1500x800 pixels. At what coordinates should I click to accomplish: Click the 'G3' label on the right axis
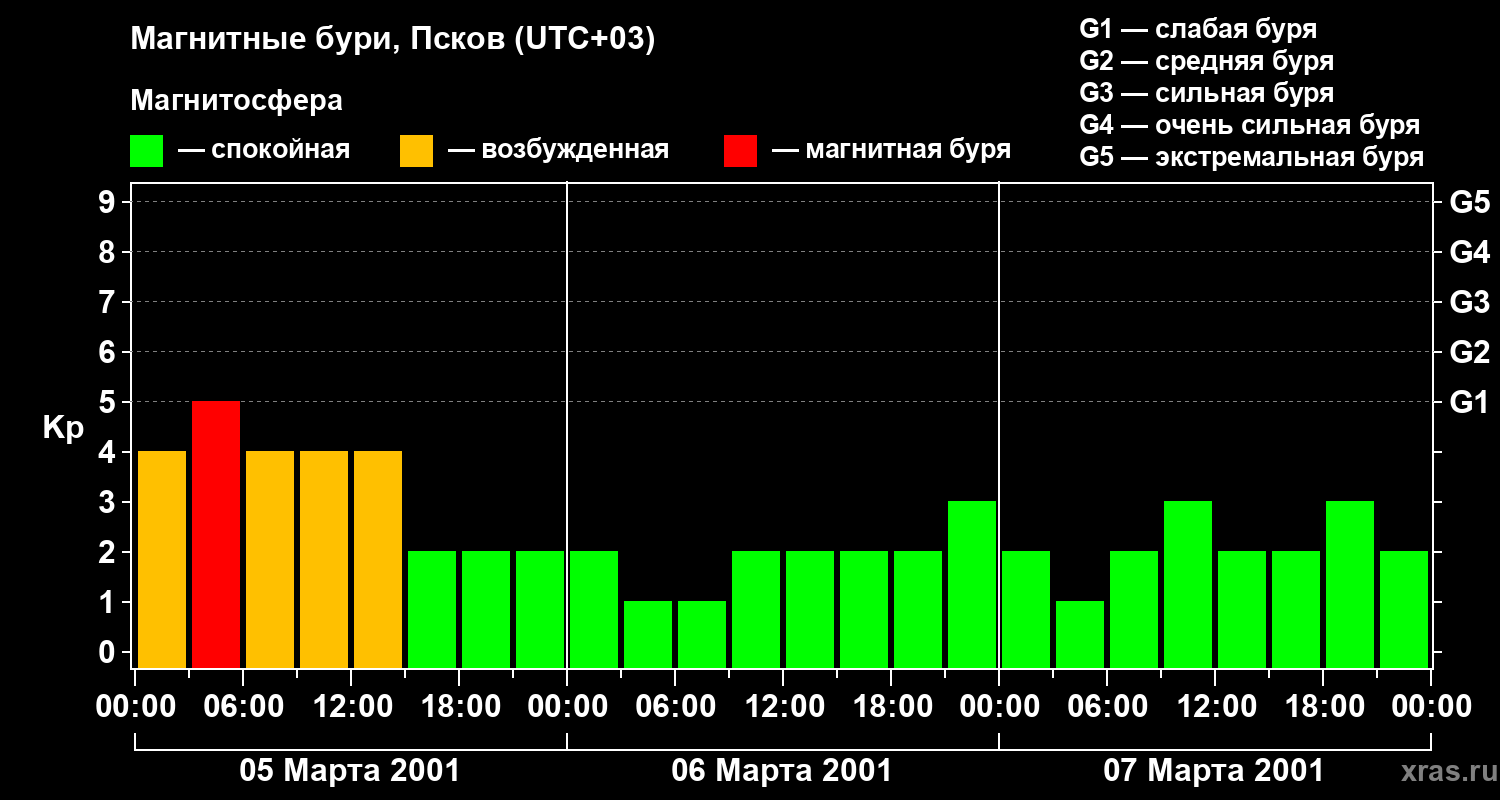tap(1469, 302)
